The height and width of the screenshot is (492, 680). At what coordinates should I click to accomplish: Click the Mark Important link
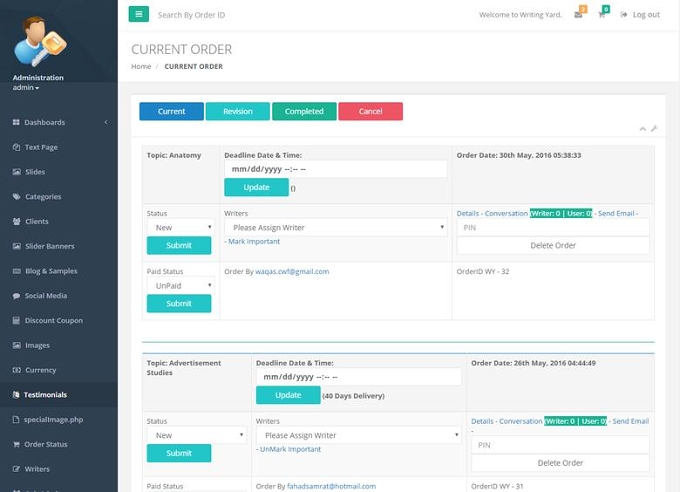254,241
